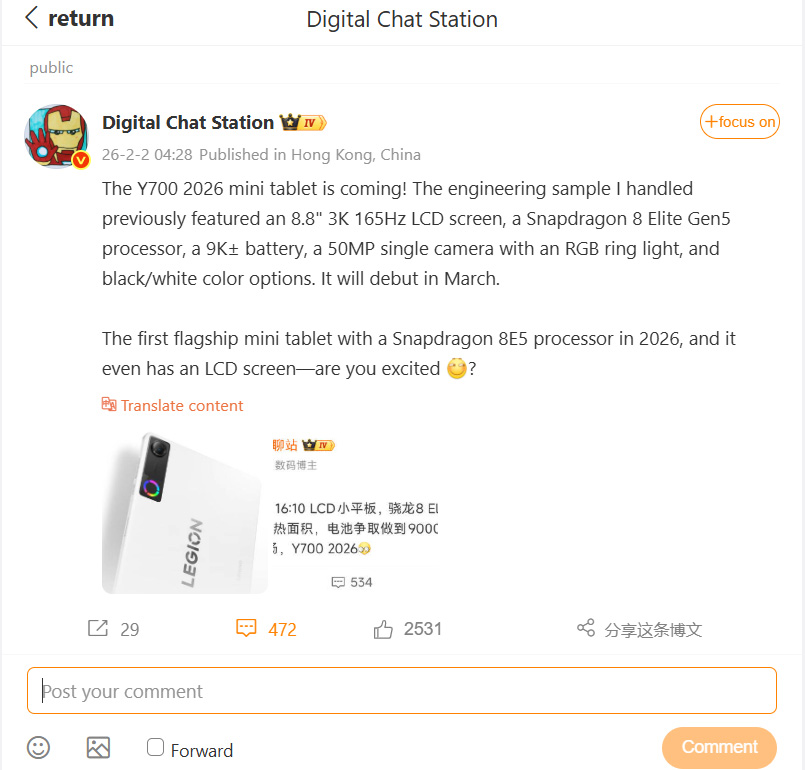Open the Translate content link

181,405
